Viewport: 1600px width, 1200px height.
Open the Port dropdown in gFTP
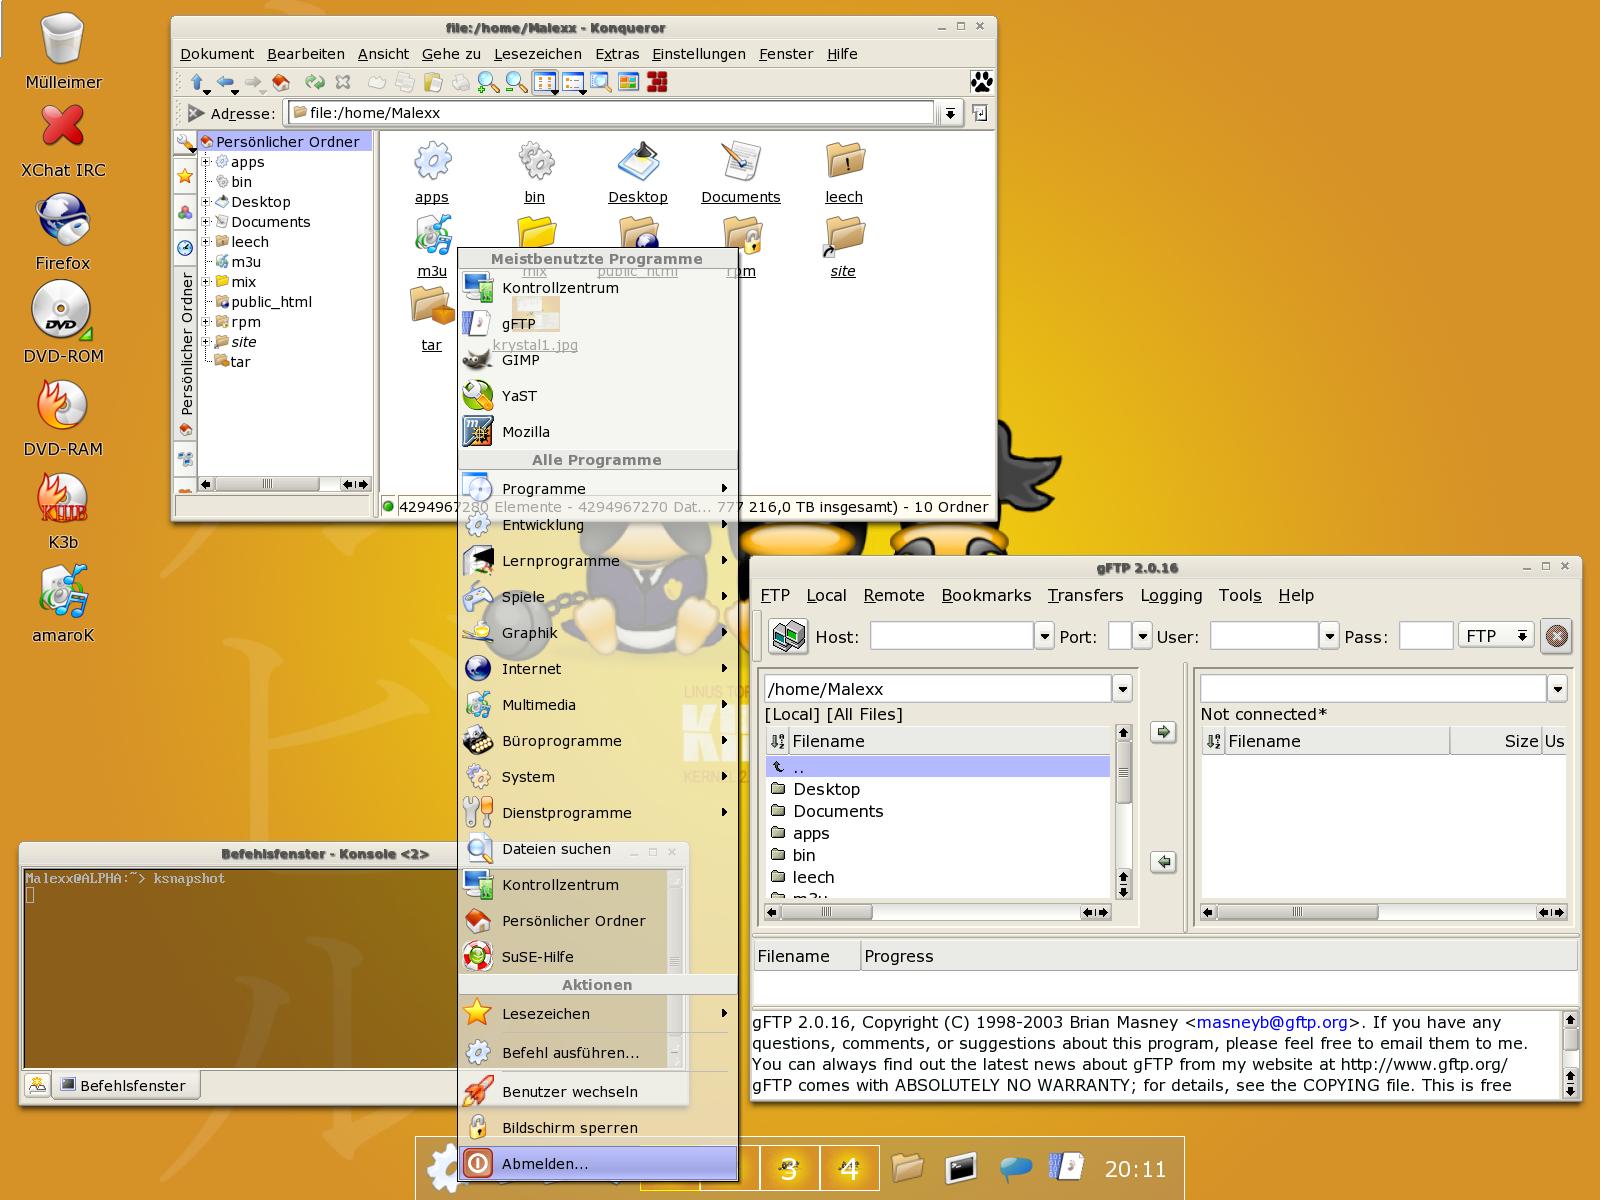point(1142,636)
